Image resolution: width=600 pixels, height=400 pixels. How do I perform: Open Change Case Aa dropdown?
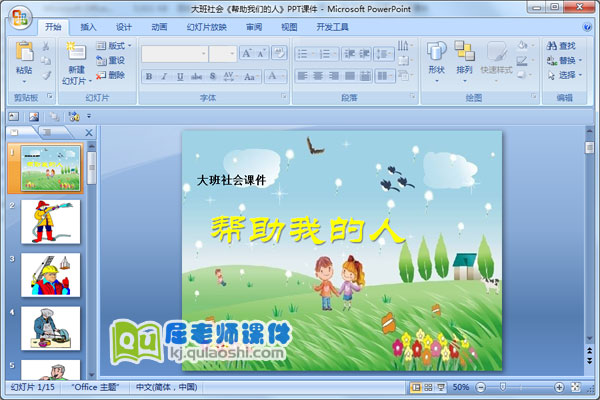[251, 76]
